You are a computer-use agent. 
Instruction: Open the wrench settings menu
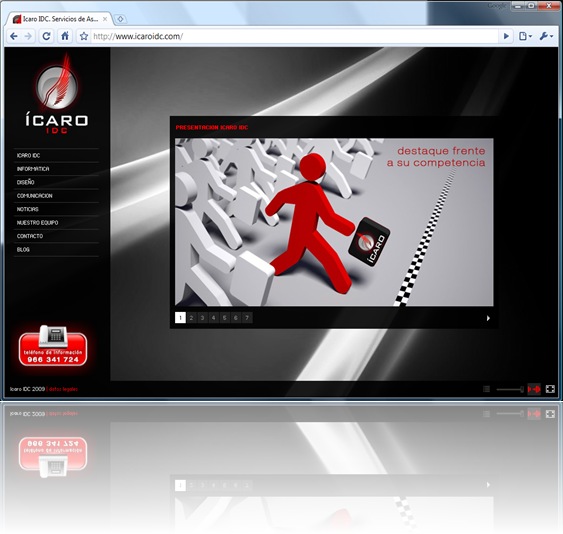546,36
